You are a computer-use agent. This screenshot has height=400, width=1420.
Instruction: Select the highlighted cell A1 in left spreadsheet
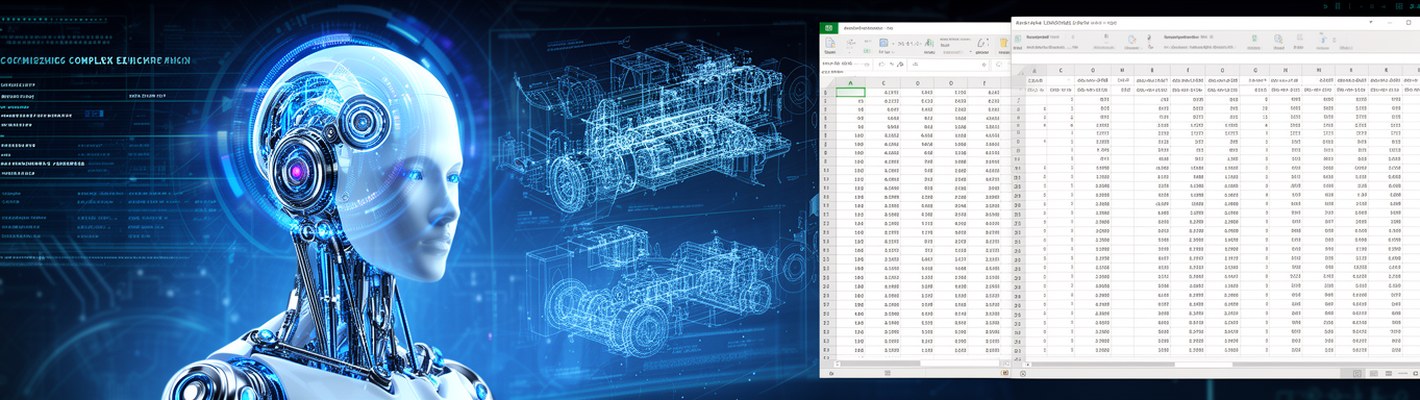[850, 93]
